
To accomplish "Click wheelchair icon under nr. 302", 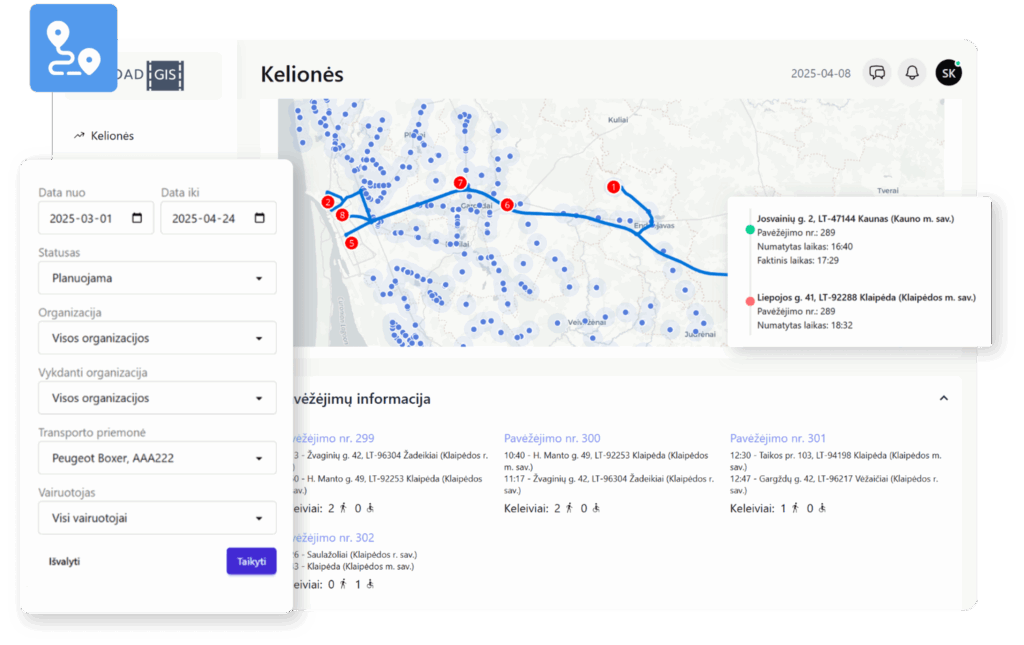I will click(x=370, y=584).
